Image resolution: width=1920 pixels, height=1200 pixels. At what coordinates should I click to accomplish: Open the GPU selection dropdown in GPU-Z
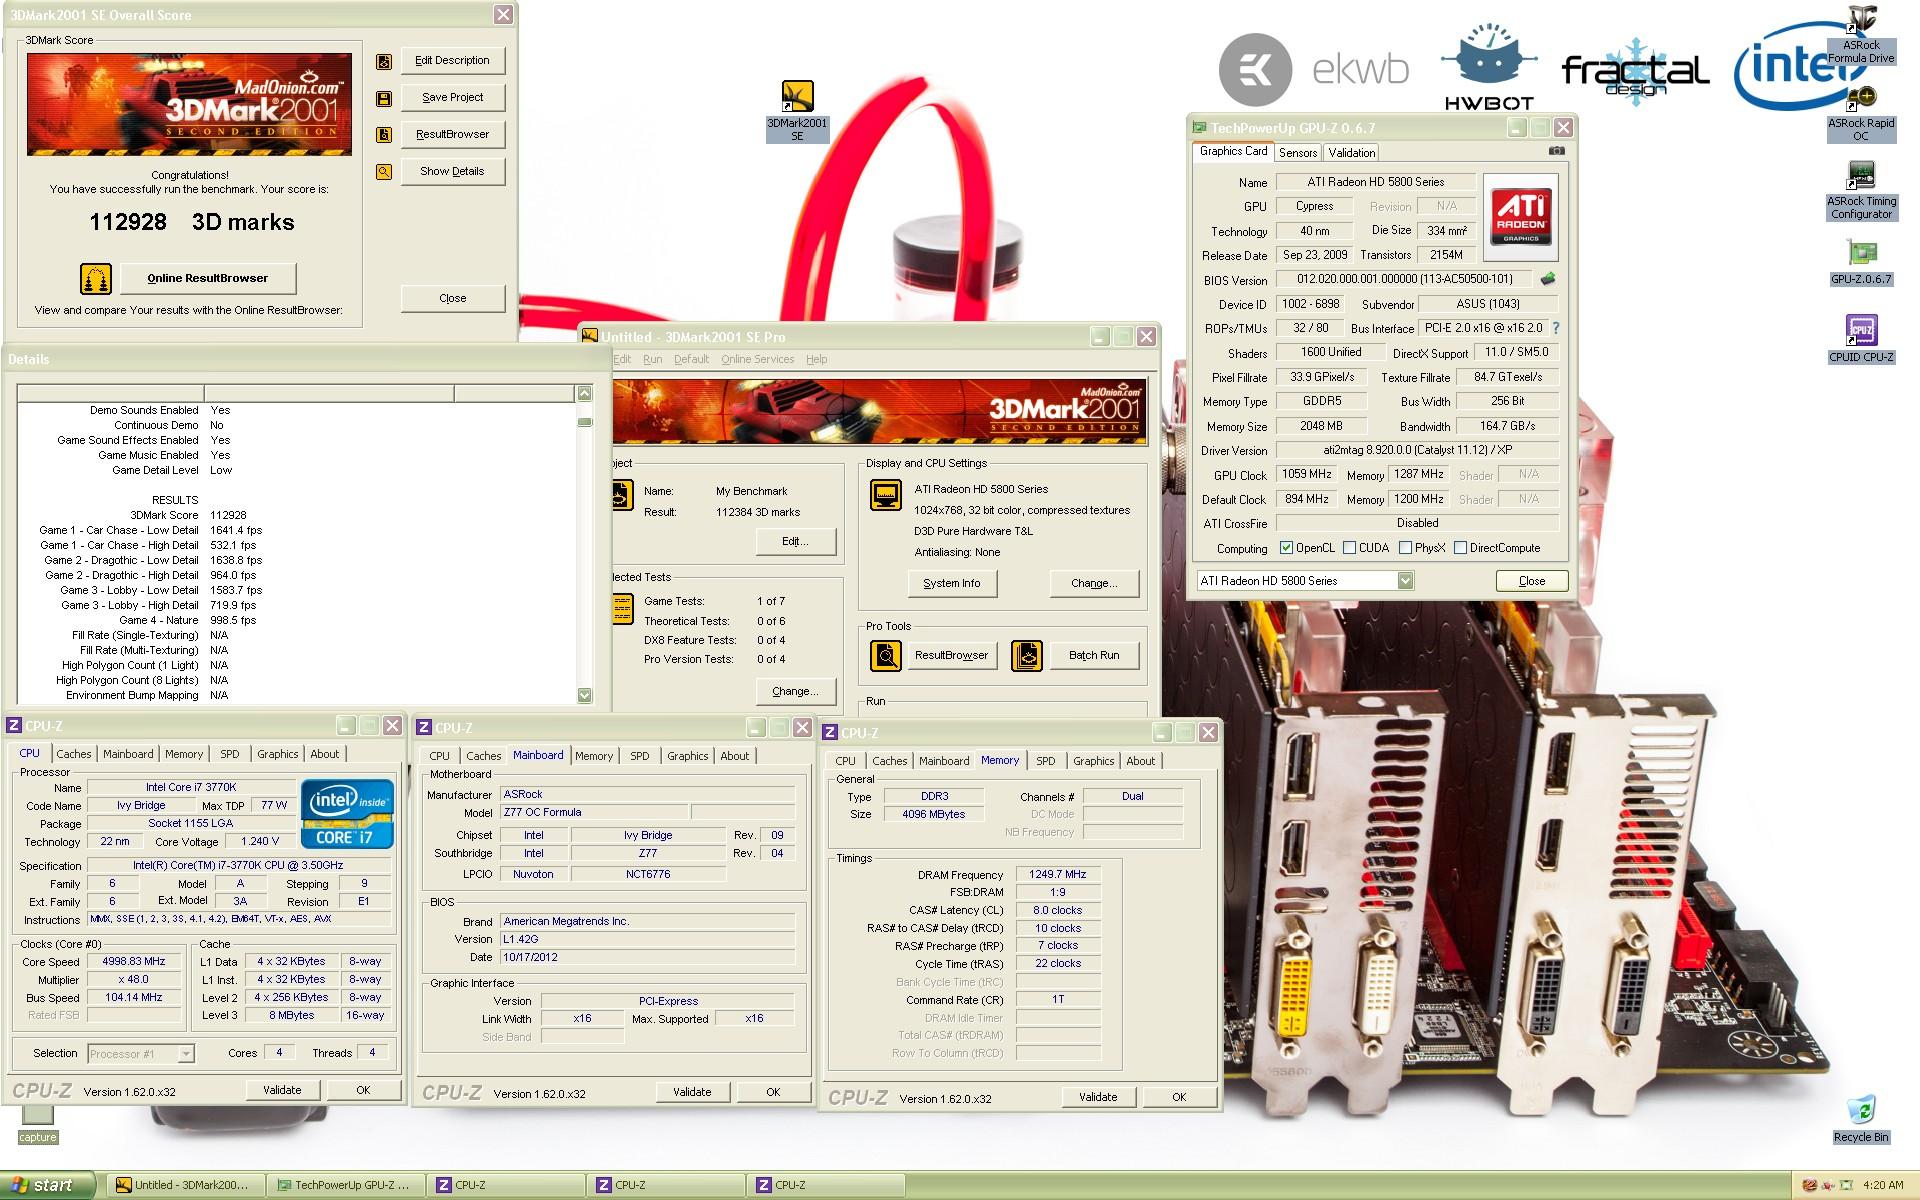[1405, 581]
